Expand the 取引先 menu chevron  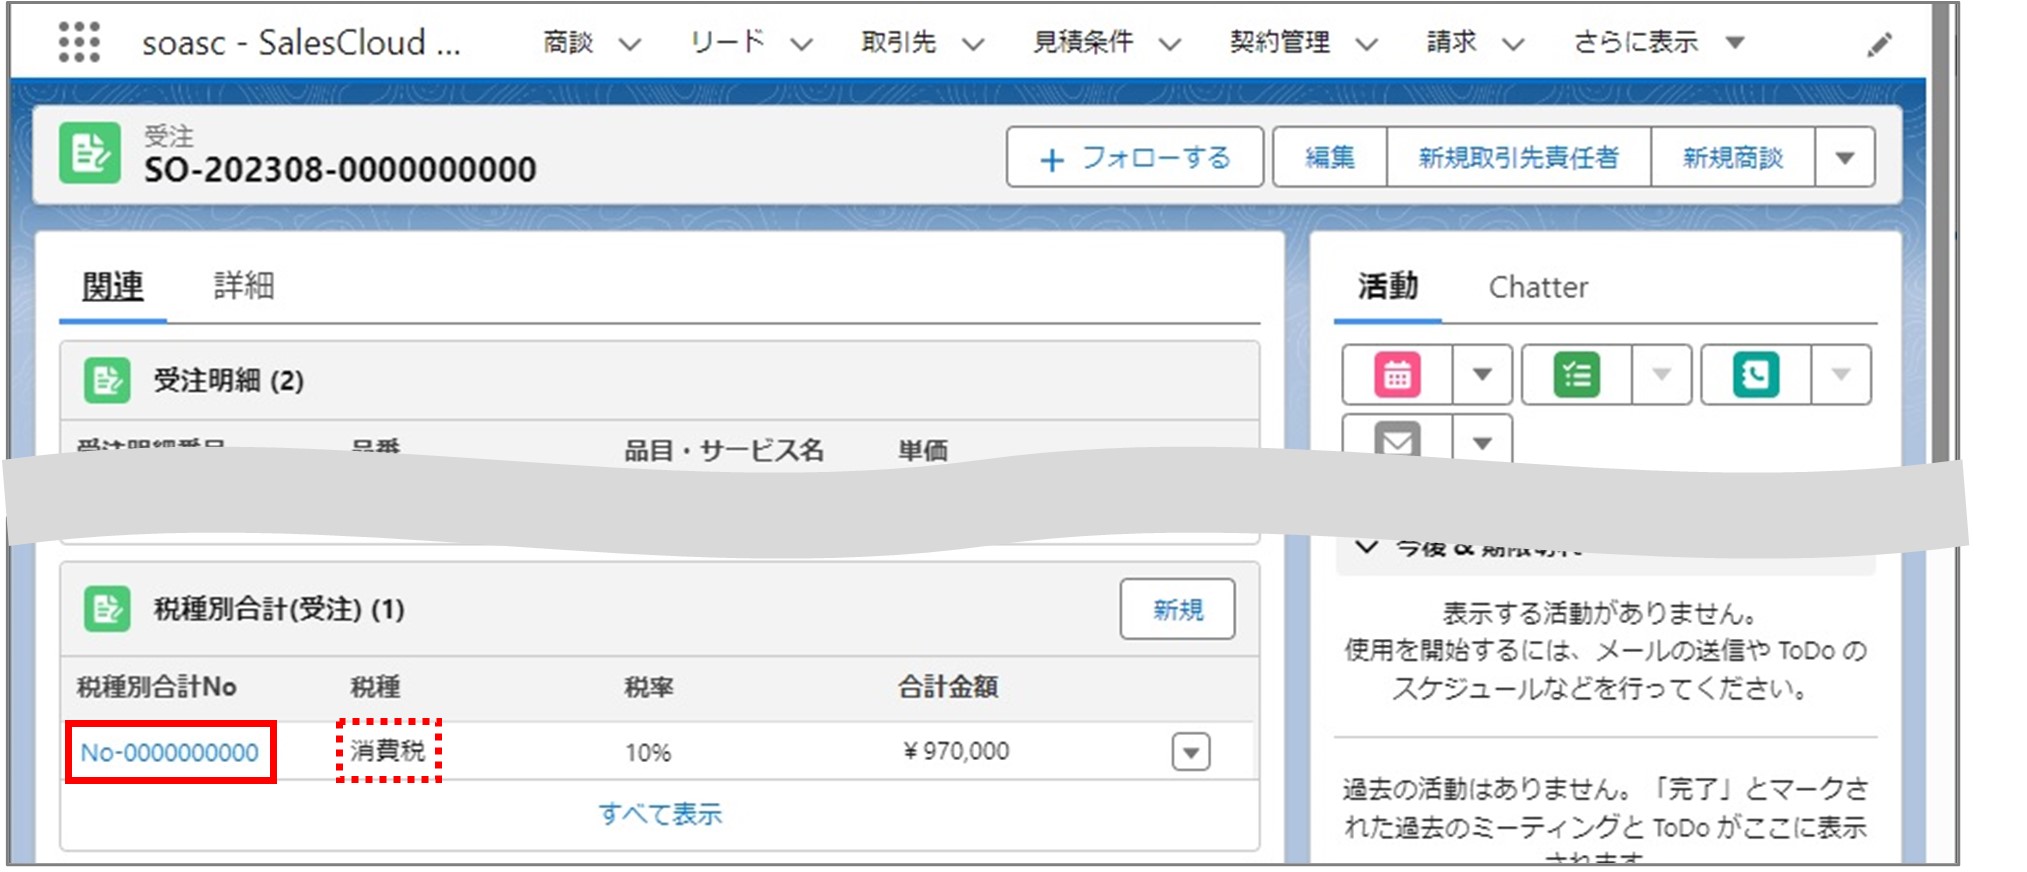(x=973, y=44)
